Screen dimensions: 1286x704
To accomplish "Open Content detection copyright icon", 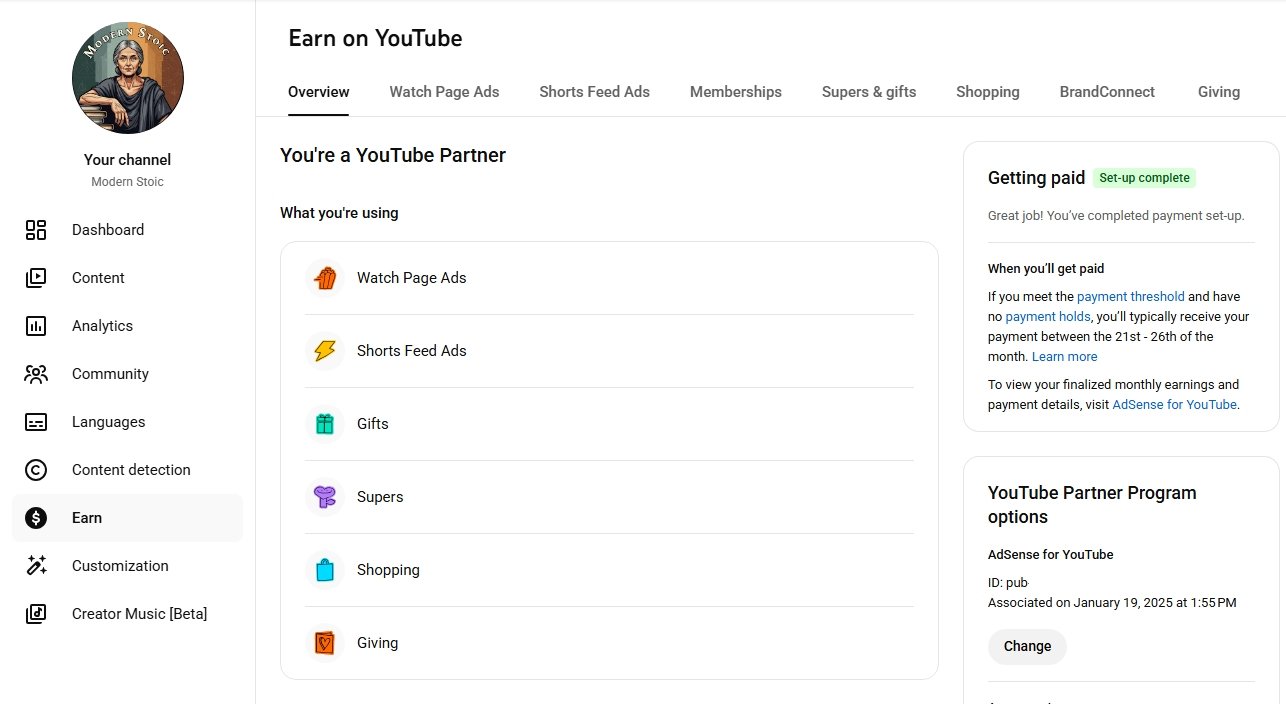I will (x=36, y=470).
